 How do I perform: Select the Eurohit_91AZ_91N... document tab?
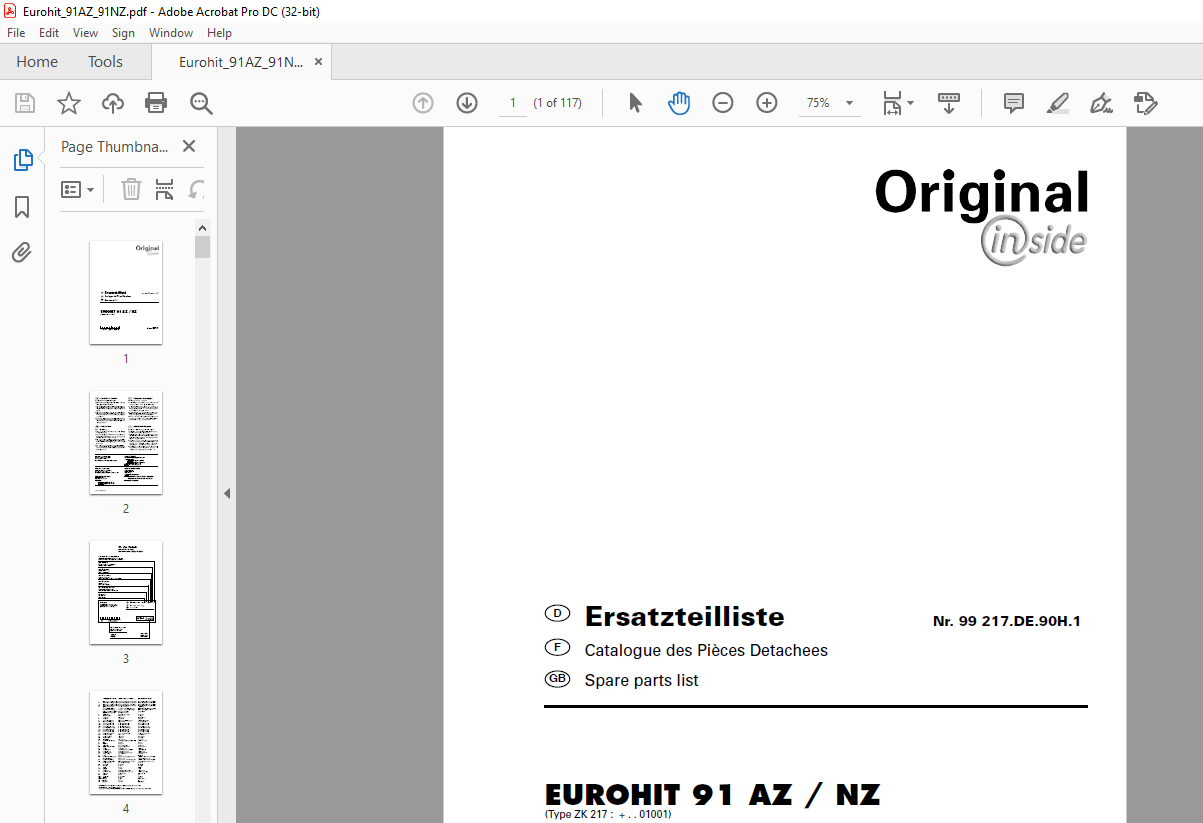coord(240,62)
